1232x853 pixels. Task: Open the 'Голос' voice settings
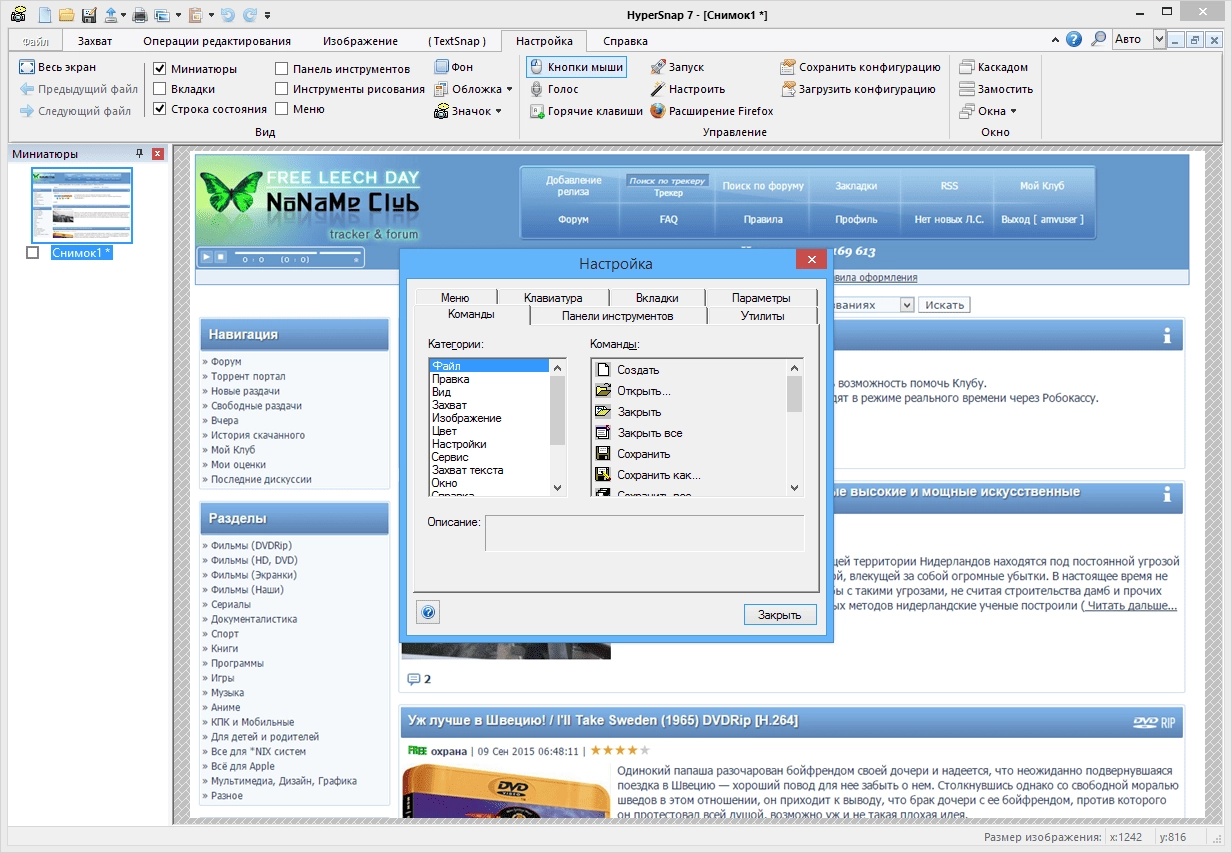pos(554,89)
